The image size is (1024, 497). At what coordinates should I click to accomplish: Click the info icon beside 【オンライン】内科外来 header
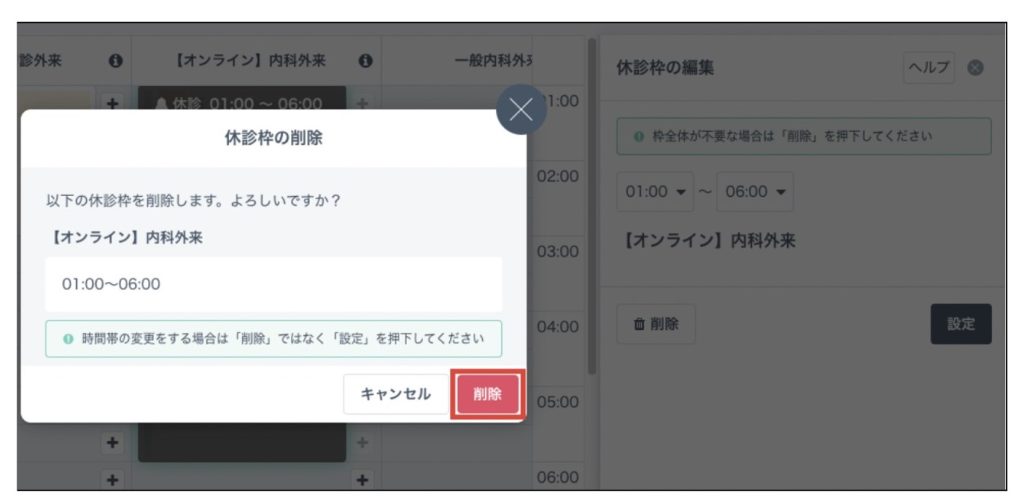pos(365,62)
